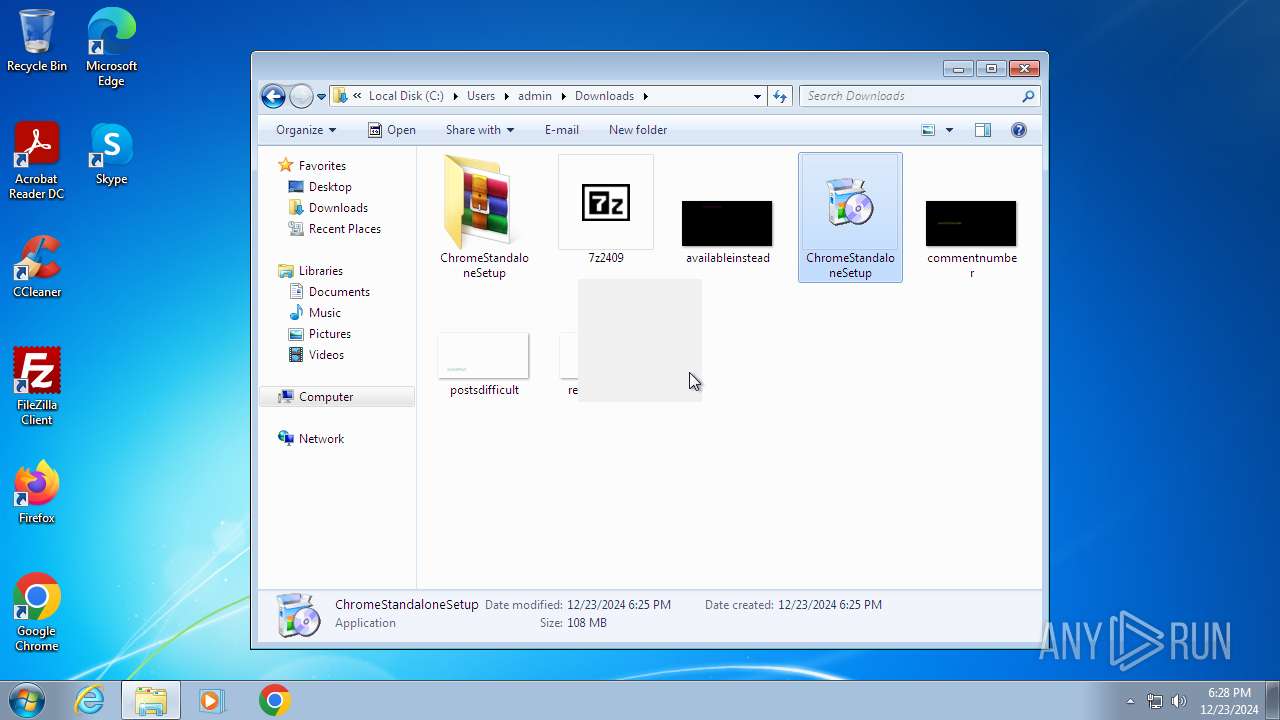Go back with the Explorer Back arrow
Screen dimensions: 1280x720
[273, 96]
